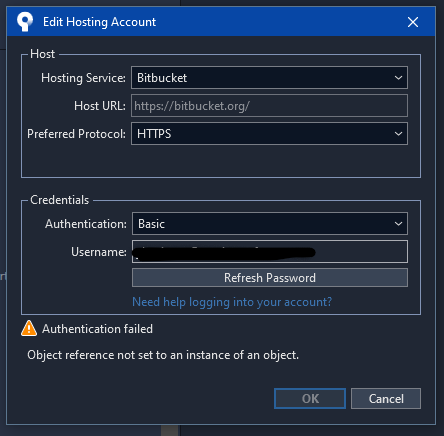Open the Authentication dropdown showing Basic

coord(270,223)
